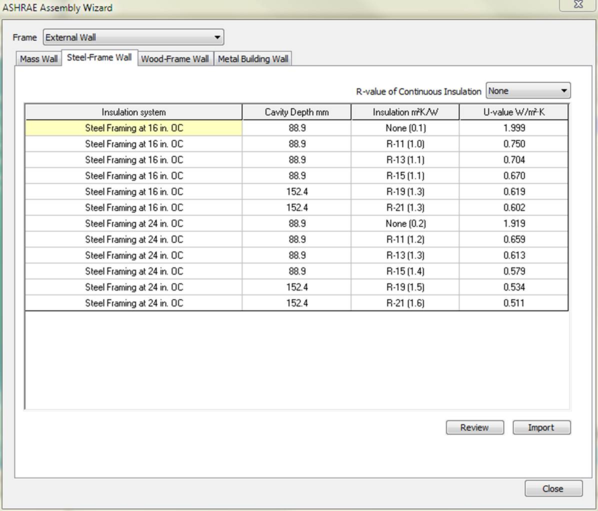Click cavity depth 152.4 in the R-19 (1.5) row

[297, 287]
